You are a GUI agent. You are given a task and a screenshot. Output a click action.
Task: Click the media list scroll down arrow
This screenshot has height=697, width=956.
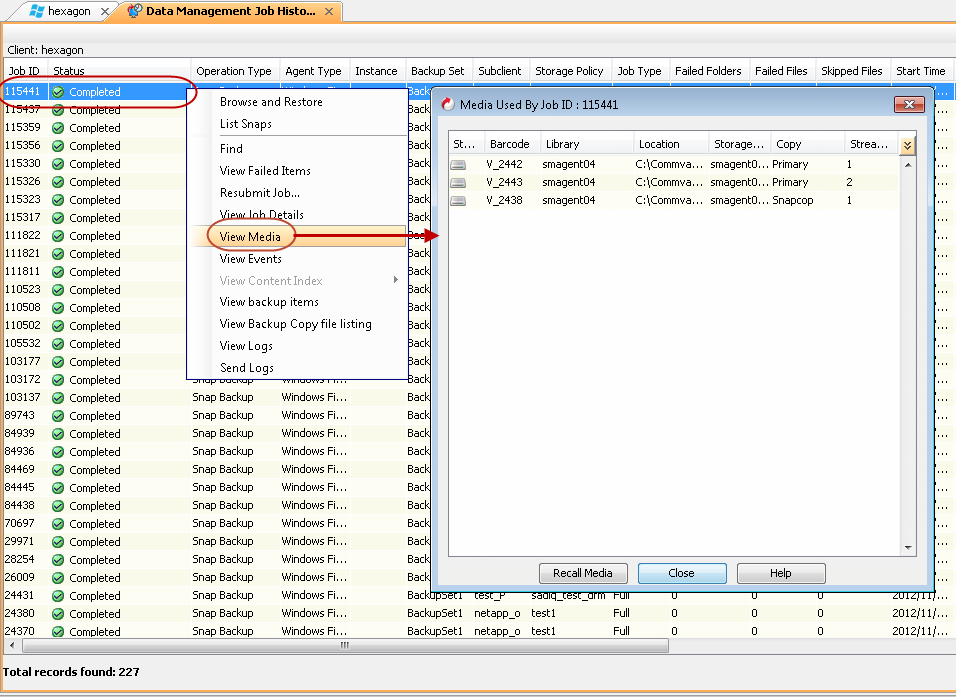coord(908,548)
